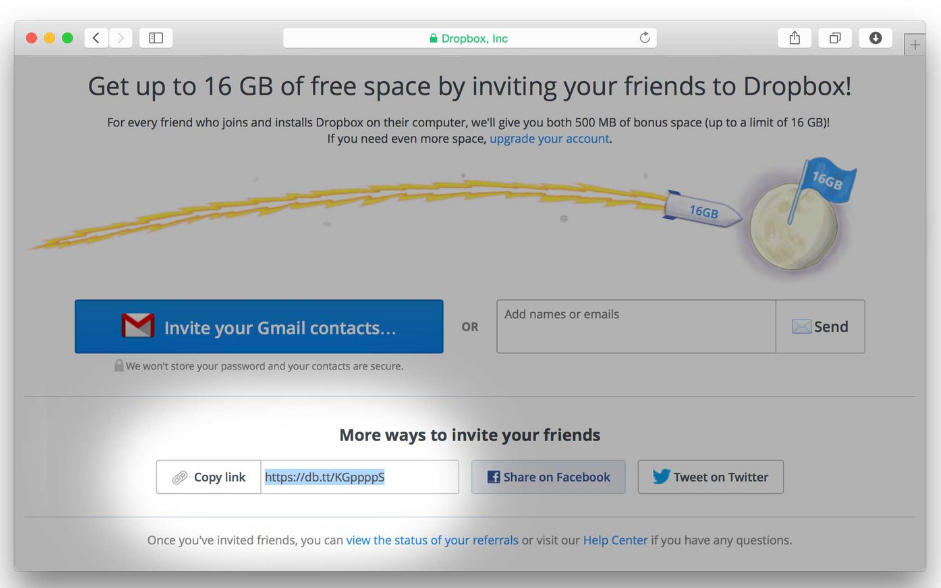Click the Twitter bird icon on the Tweet button
Viewport: 941px width, 588px height.
coord(660,477)
